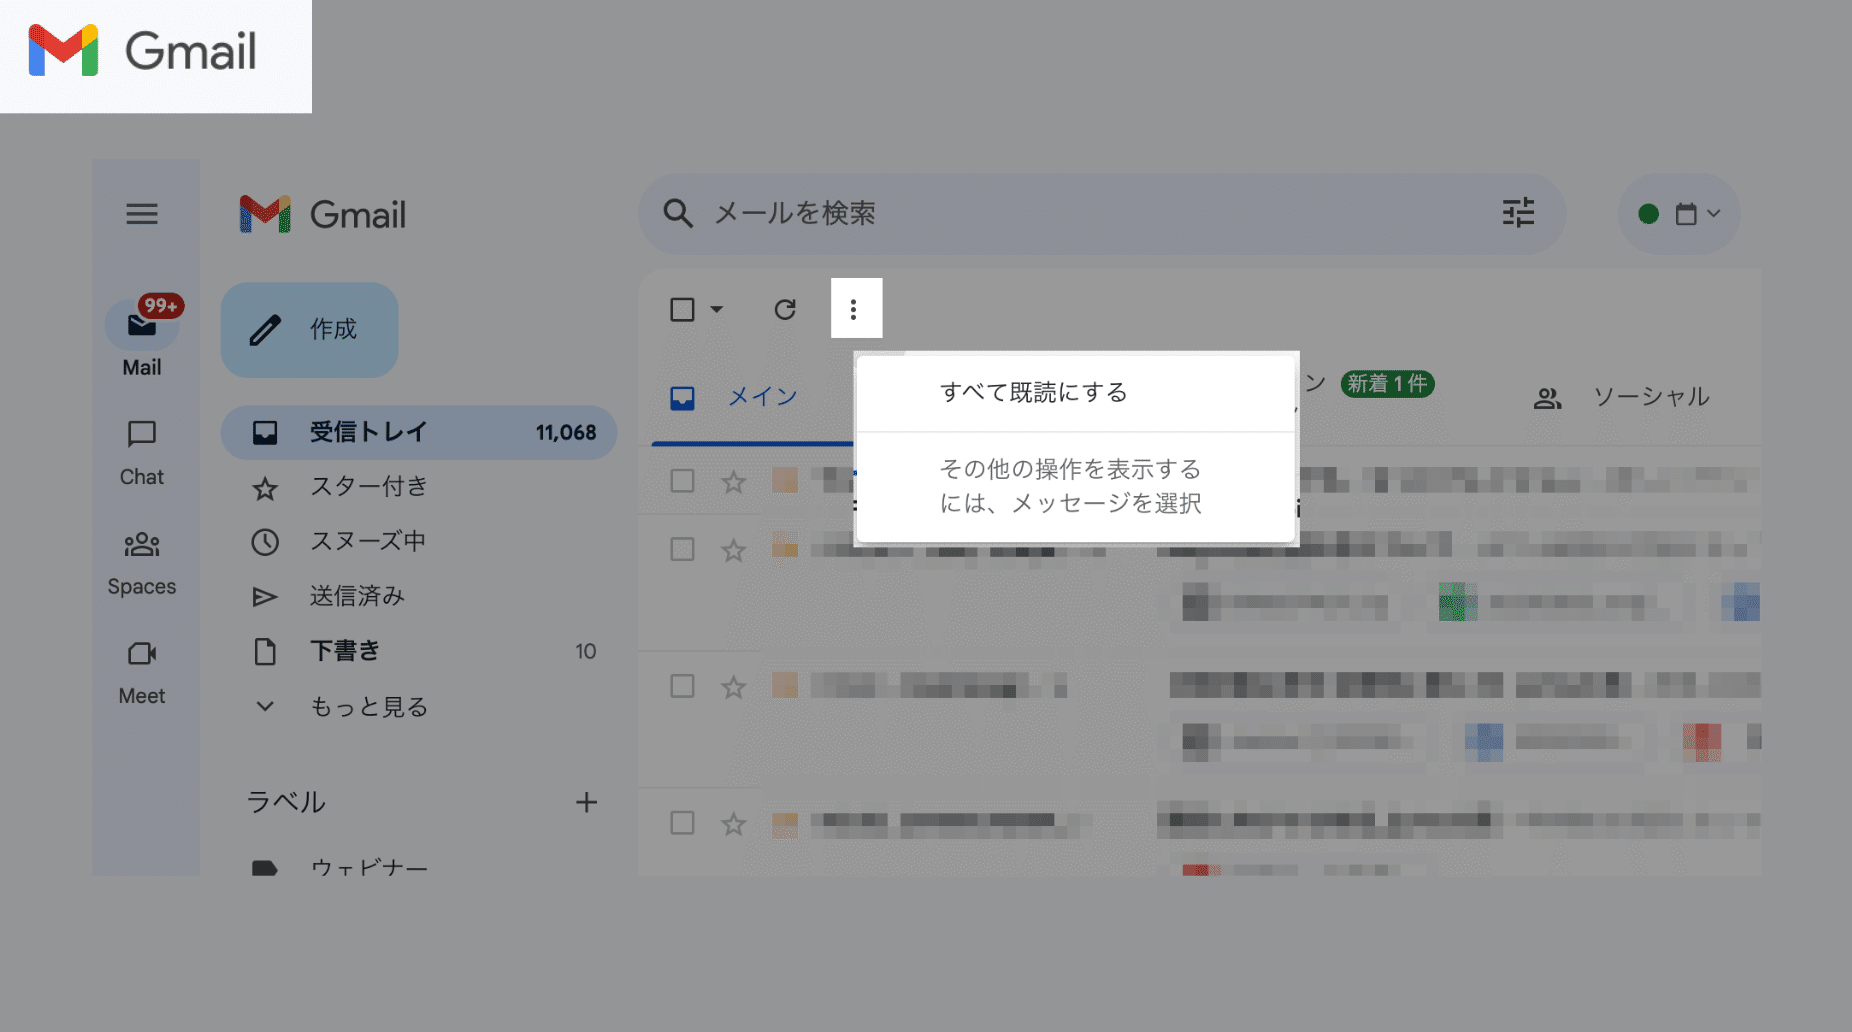
Task: Open the select dropdown arrow beside checkbox
Action: click(x=716, y=309)
